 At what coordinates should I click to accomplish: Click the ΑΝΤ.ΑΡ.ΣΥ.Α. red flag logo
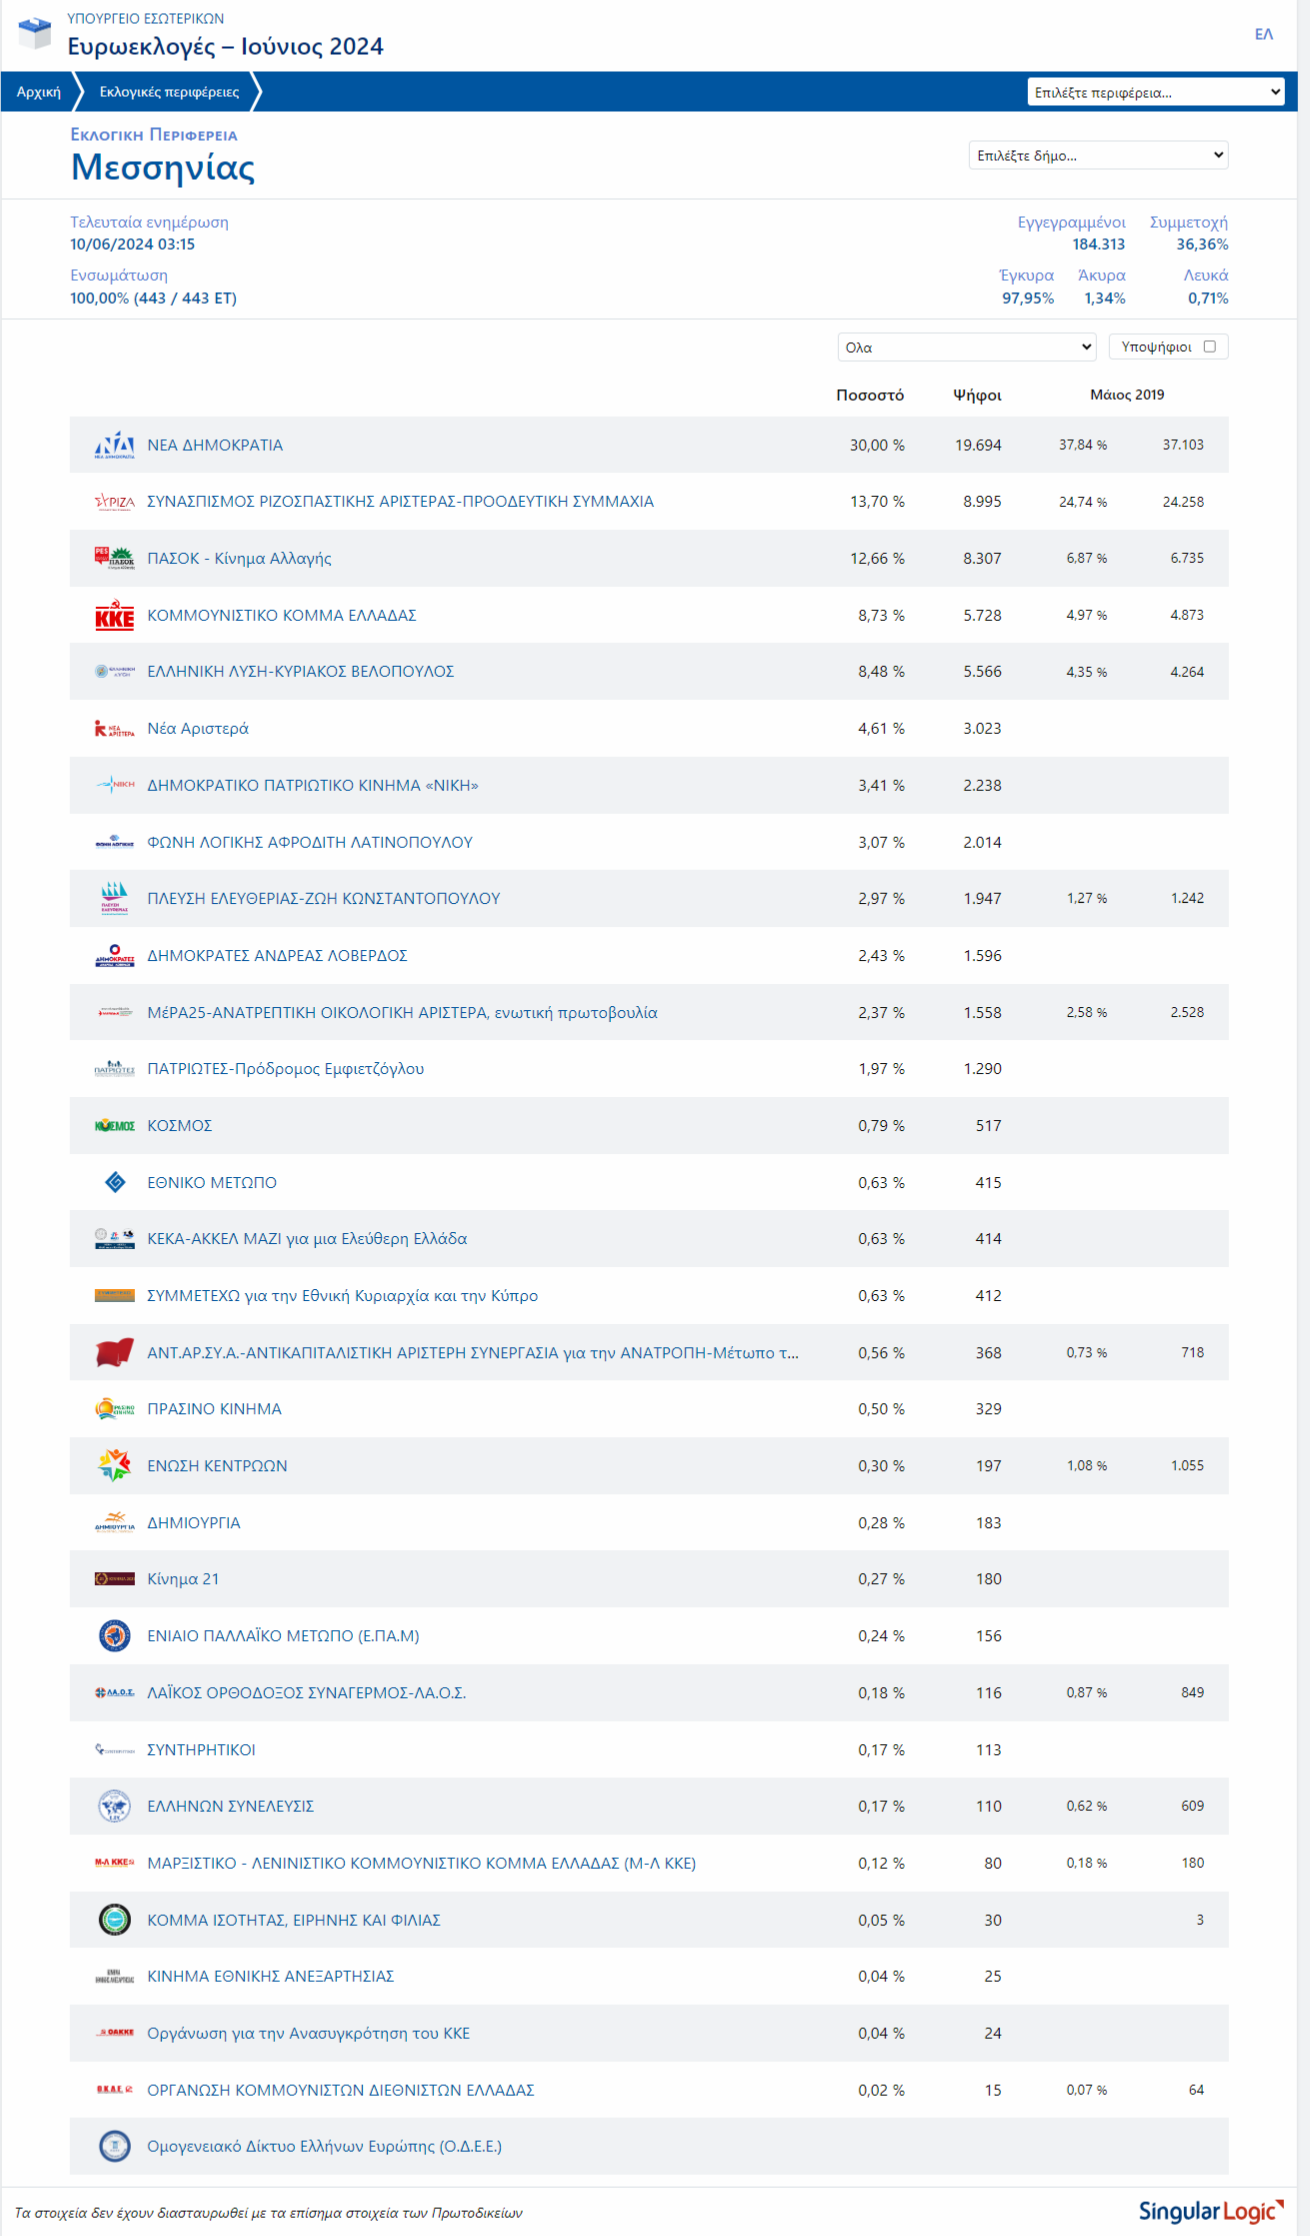[x=114, y=1352]
